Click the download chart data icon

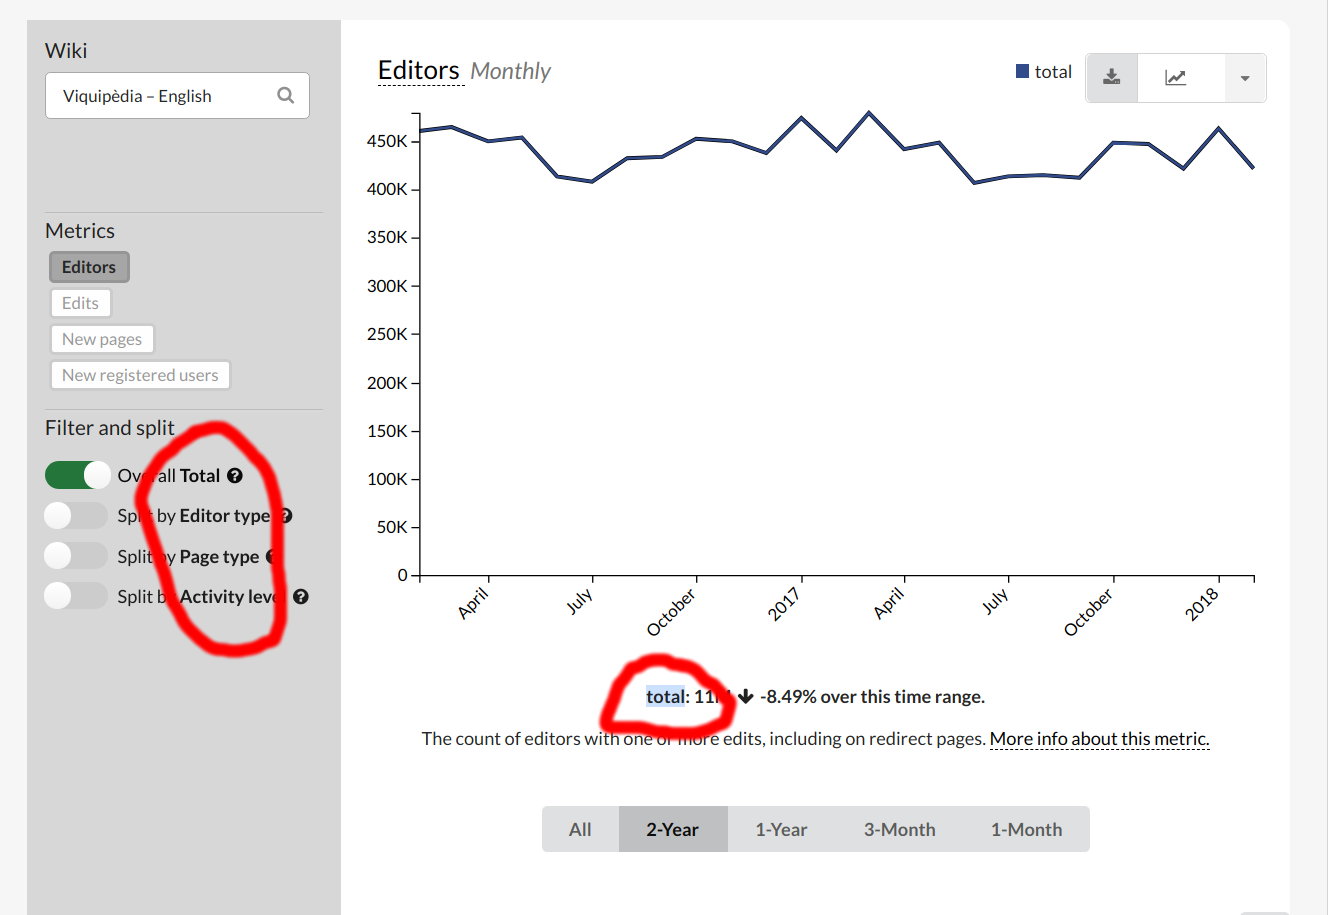coord(1112,78)
